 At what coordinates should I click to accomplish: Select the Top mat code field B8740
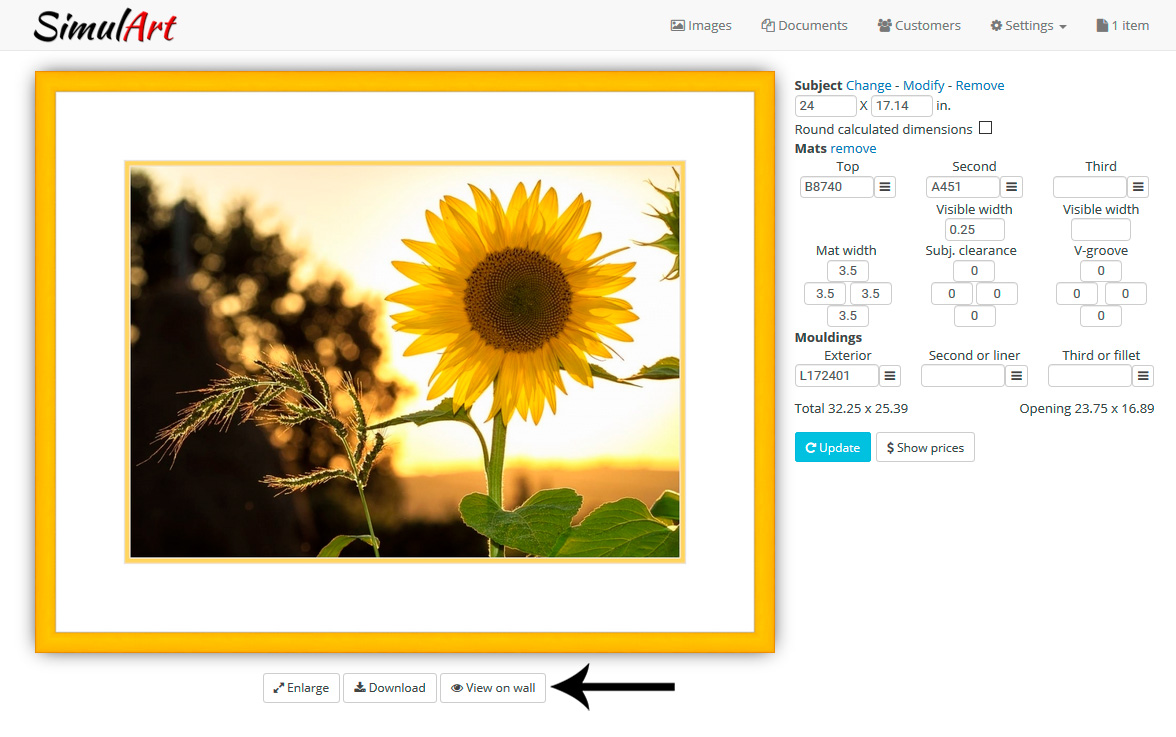click(x=836, y=187)
